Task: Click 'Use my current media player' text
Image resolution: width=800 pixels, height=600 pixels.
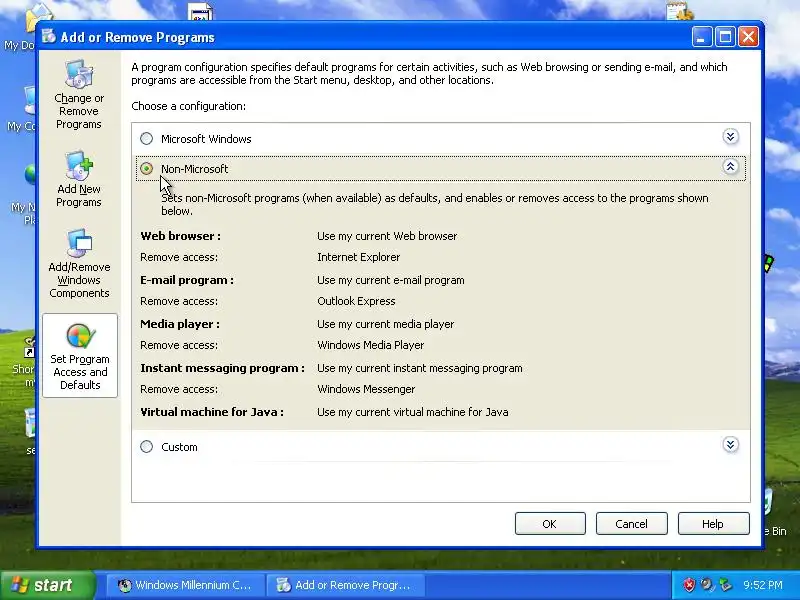Action: point(386,324)
